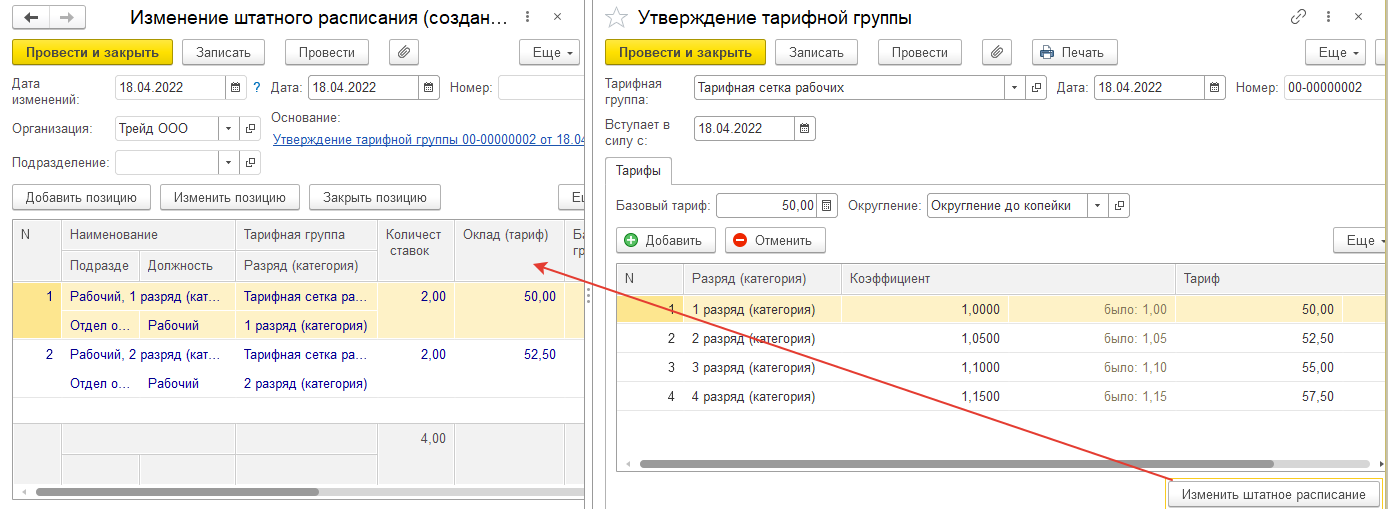Click question mark help icon near Дата
Viewport: 1388px width, 509px height.
257,87
